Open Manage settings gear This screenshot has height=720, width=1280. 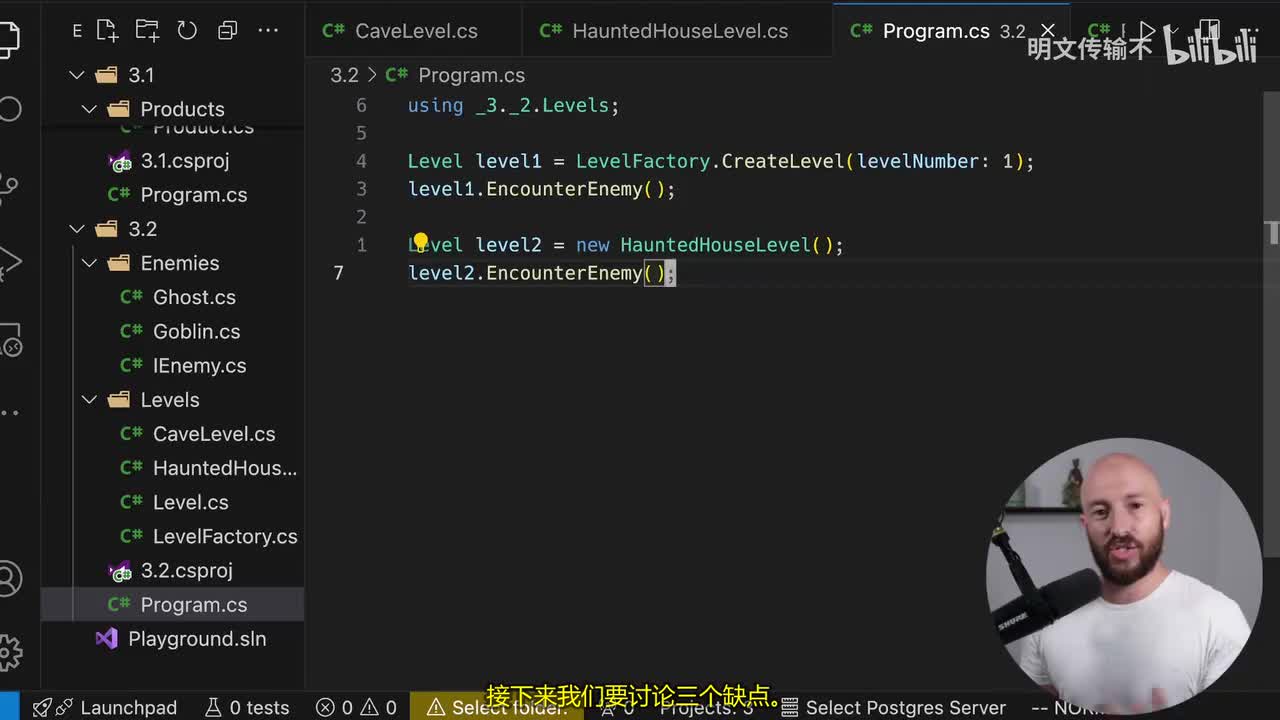(x=10, y=652)
